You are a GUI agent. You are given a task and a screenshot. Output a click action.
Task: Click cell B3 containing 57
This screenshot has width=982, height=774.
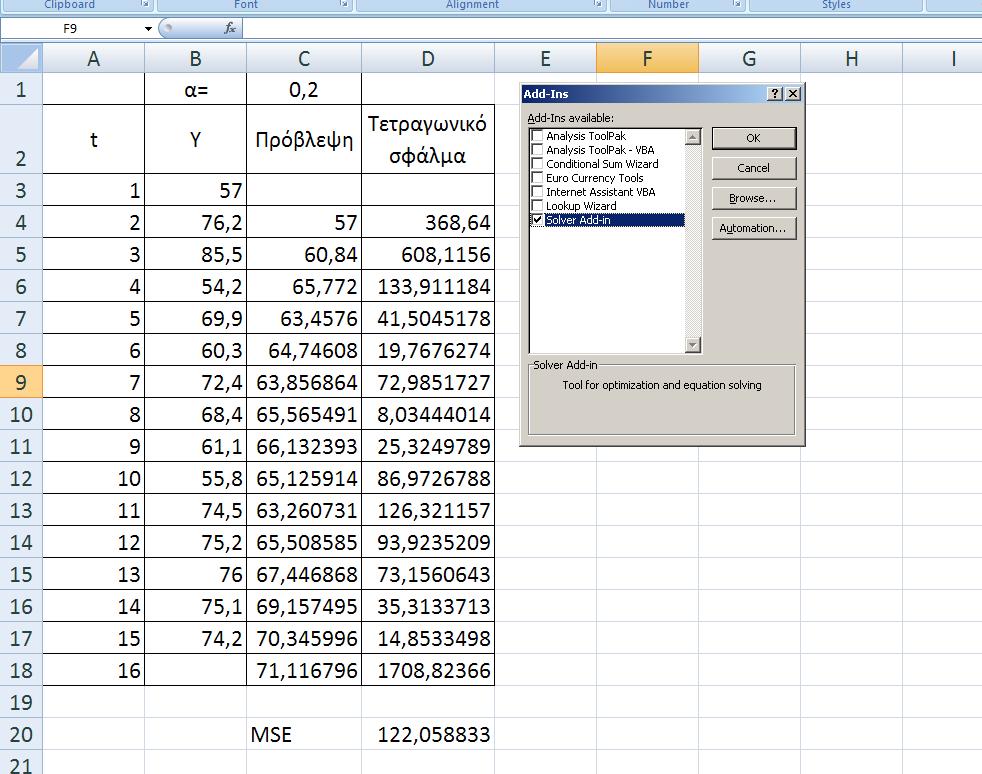pos(195,190)
